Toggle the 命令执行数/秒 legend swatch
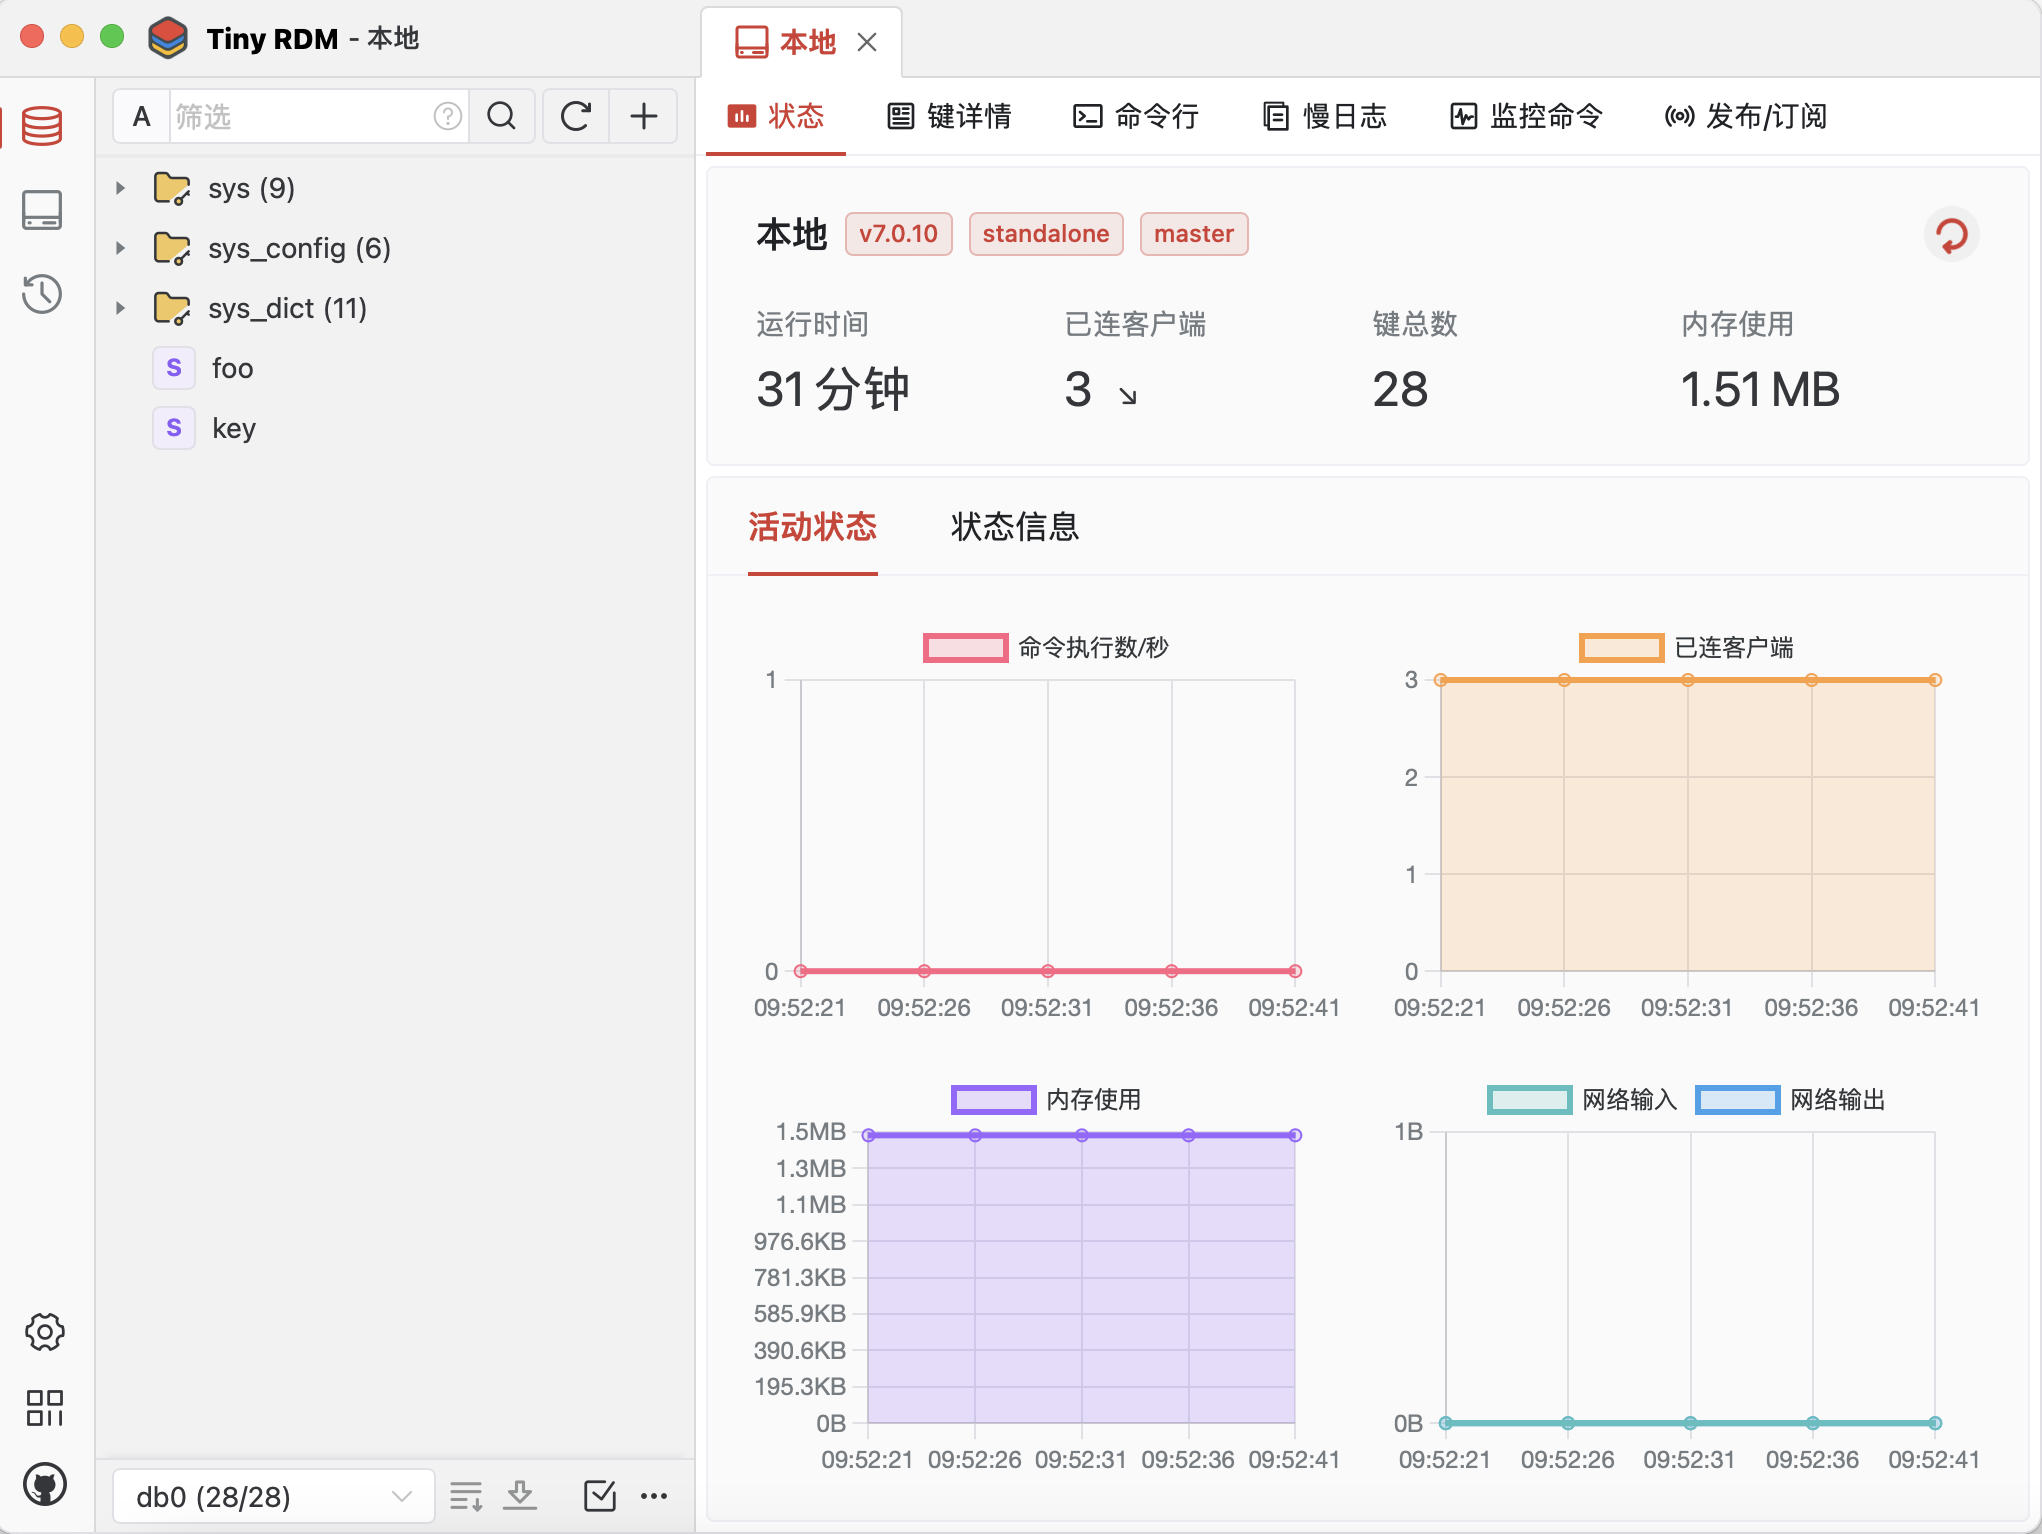This screenshot has height=1534, width=2042. (x=965, y=648)
